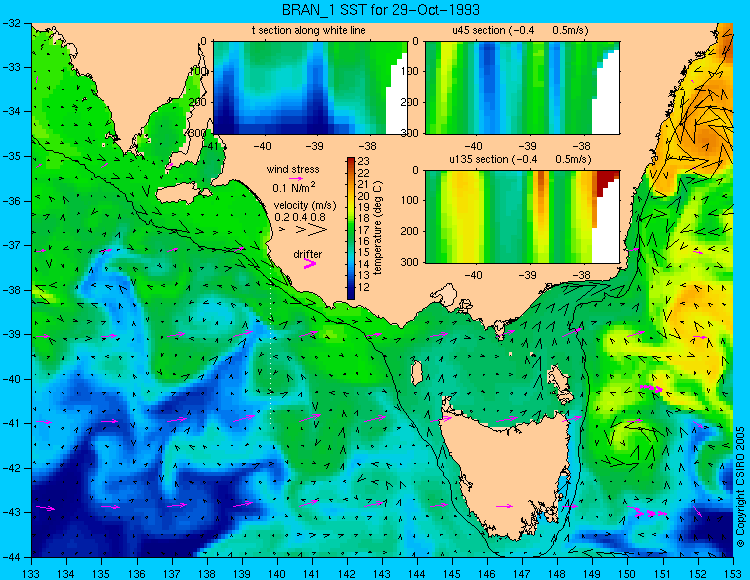
Task: Click Kangaroo Island on the map
Action: 179,194
